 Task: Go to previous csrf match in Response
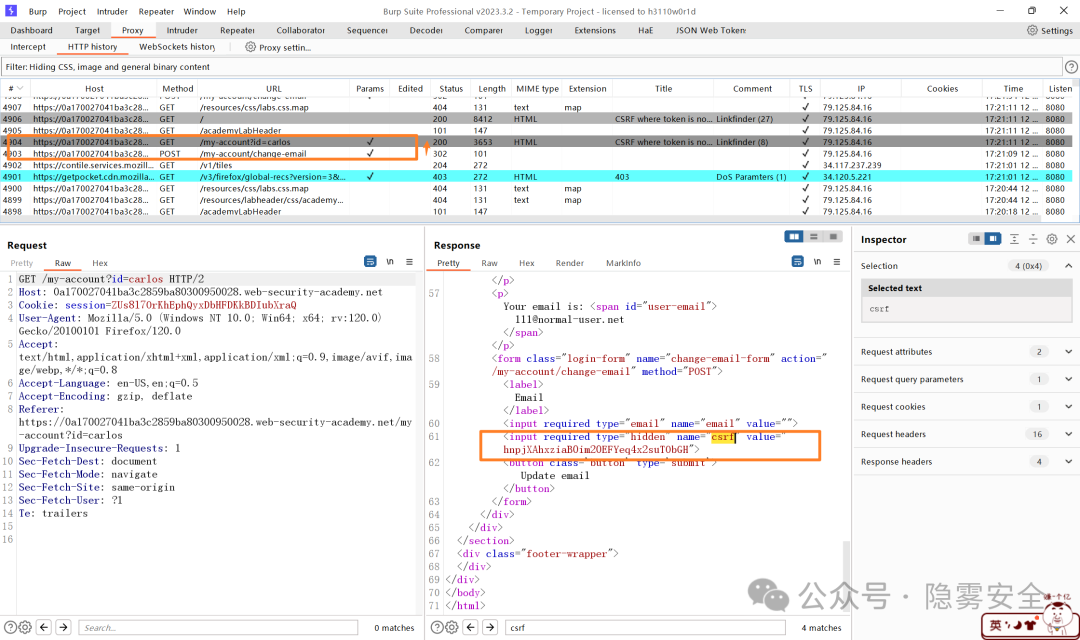click(471, 627)
